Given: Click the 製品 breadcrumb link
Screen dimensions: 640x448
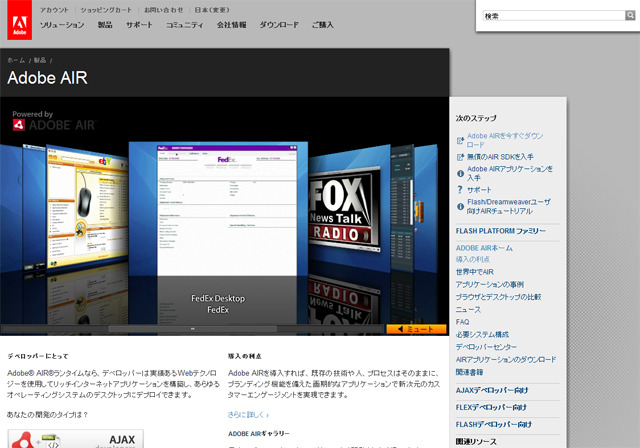Looking at the screenshot, I should [40, 60].
